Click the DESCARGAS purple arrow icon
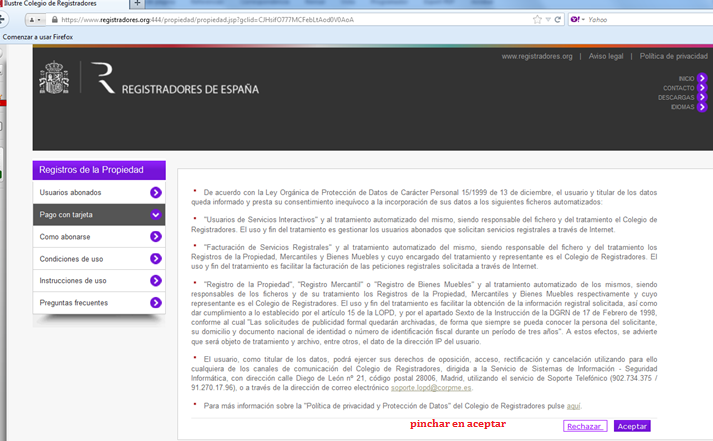Viewport: 713px width, 441px height. (702, 97)
